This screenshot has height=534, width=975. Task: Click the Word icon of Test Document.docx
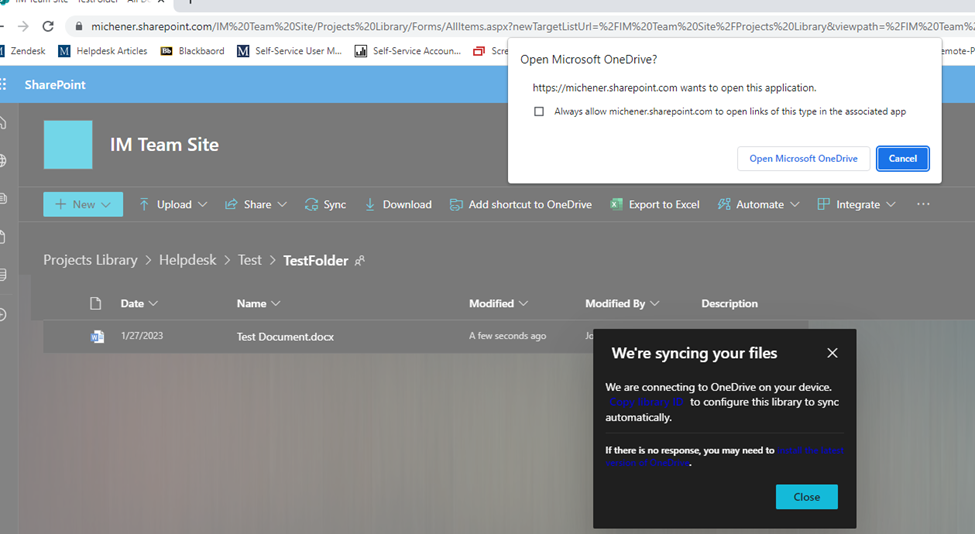tap(97, 336)
